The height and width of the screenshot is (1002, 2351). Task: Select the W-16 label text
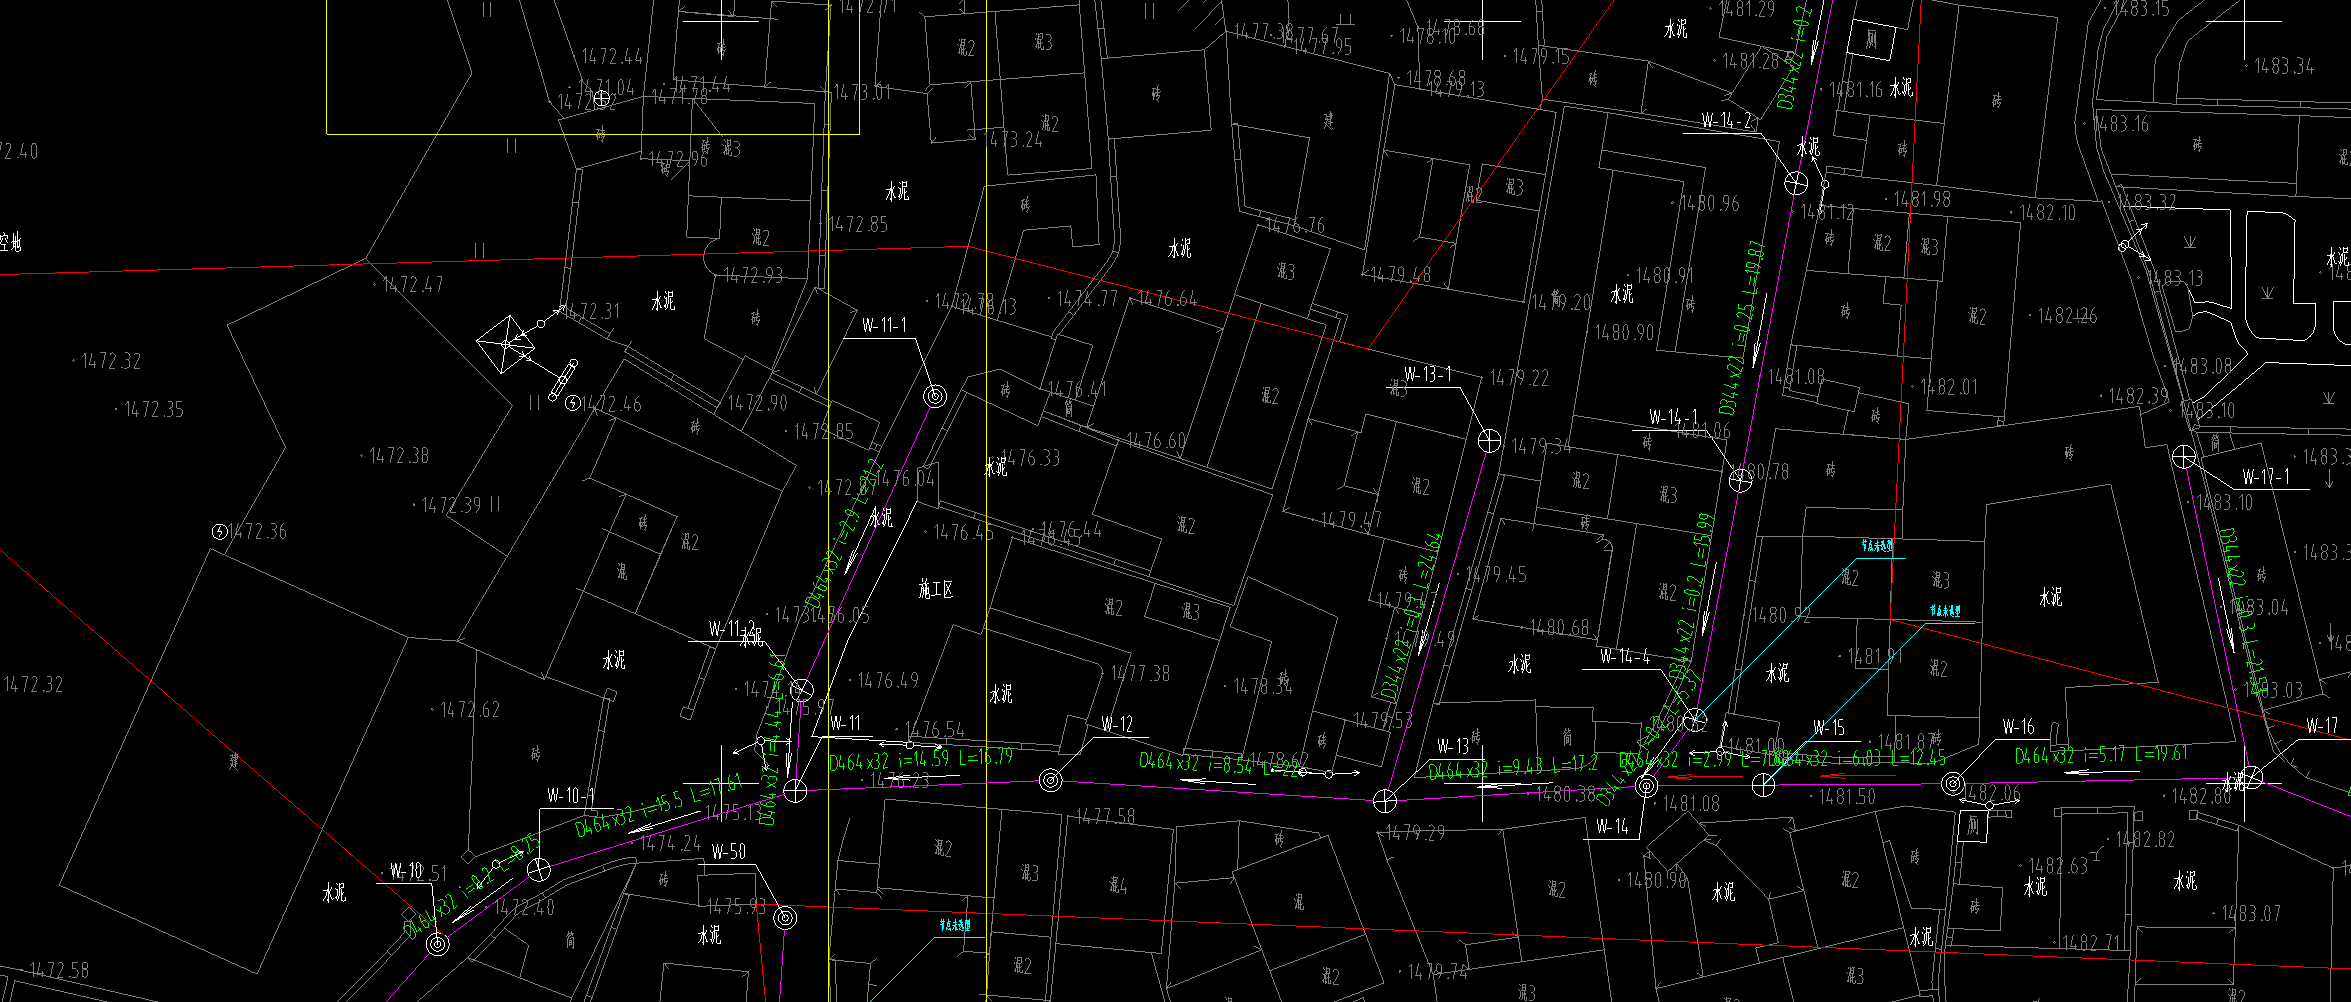(2018, 727)
